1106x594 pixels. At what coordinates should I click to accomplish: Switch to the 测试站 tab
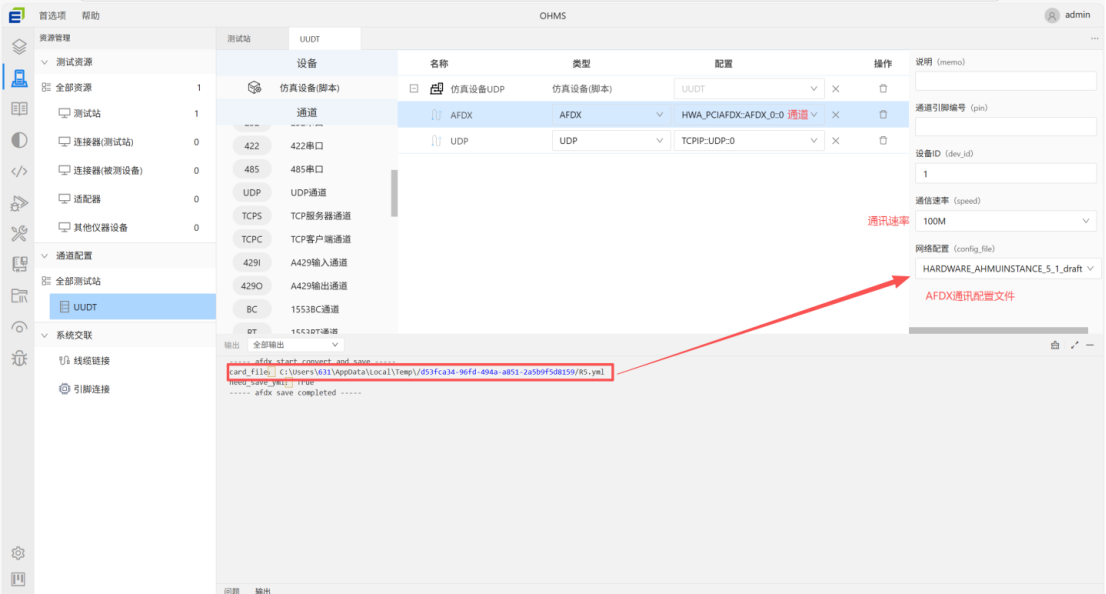[239, 39]
